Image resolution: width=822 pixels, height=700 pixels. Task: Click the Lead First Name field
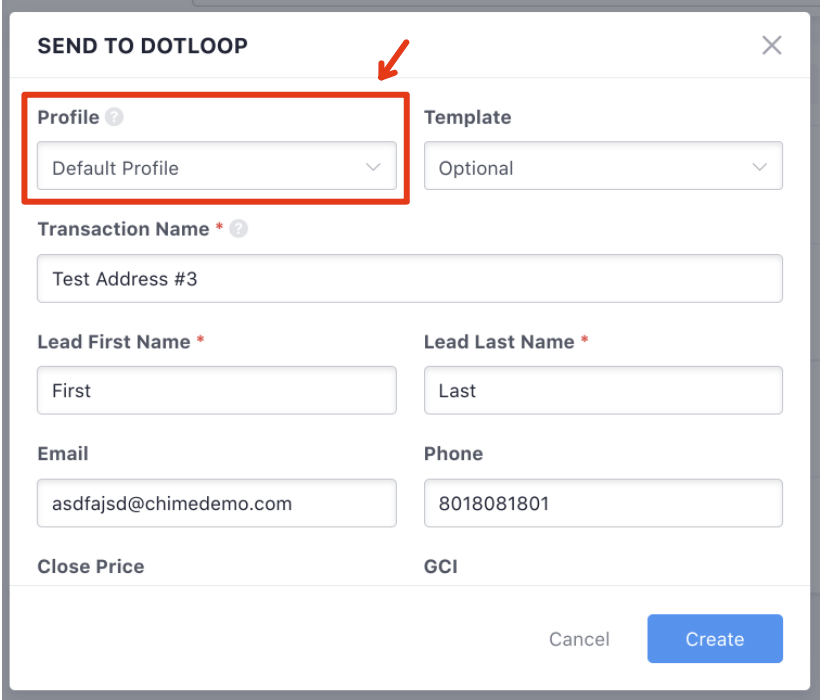pos(217,390)
